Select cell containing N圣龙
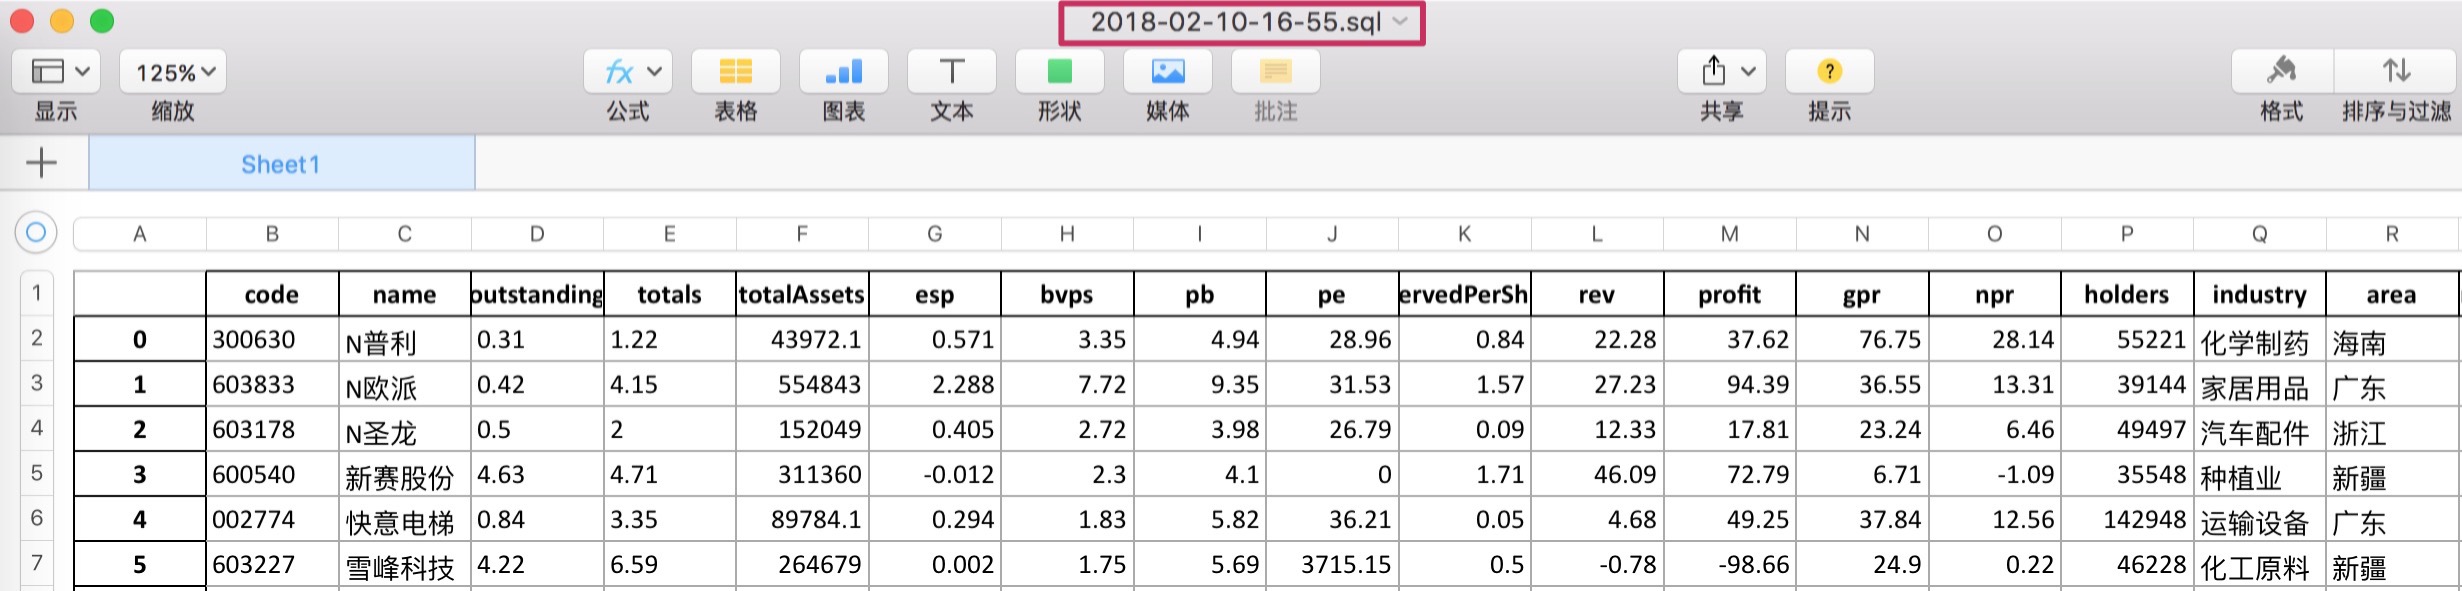The image size is (2462, 591). pyautogui.click(x=404, y=429)
